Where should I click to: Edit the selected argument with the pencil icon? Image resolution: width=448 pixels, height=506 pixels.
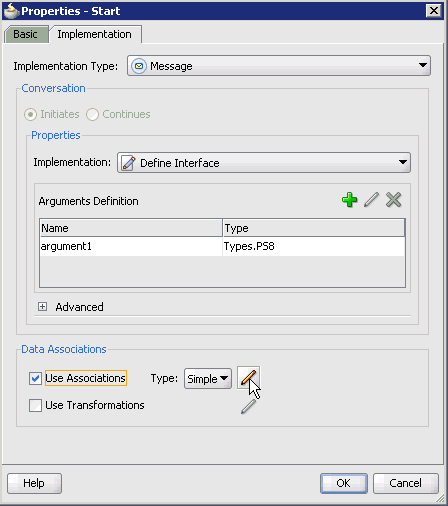(371, 200)
